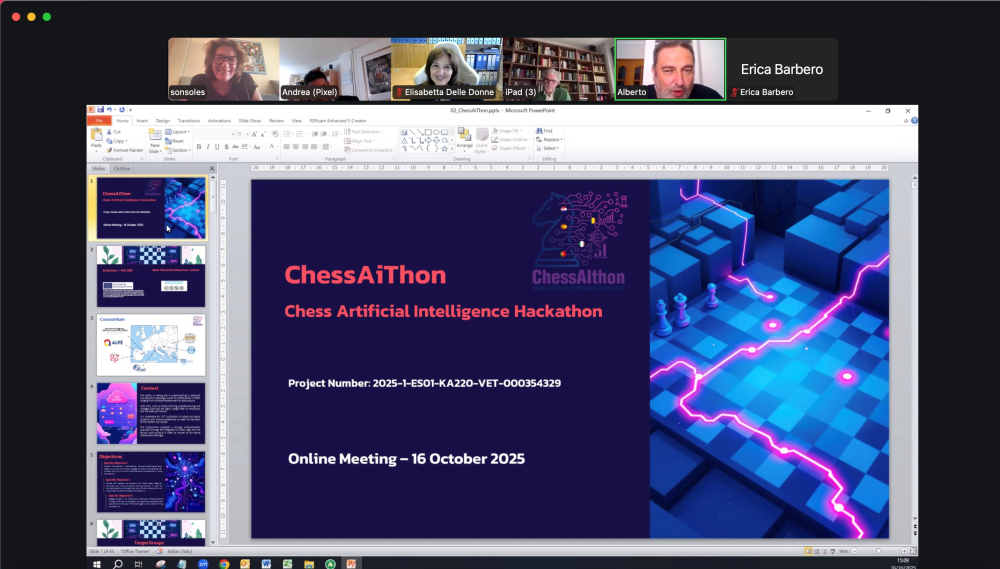
Task: Switch to the Outline pane tab
Action: click(x=122, y=168)
